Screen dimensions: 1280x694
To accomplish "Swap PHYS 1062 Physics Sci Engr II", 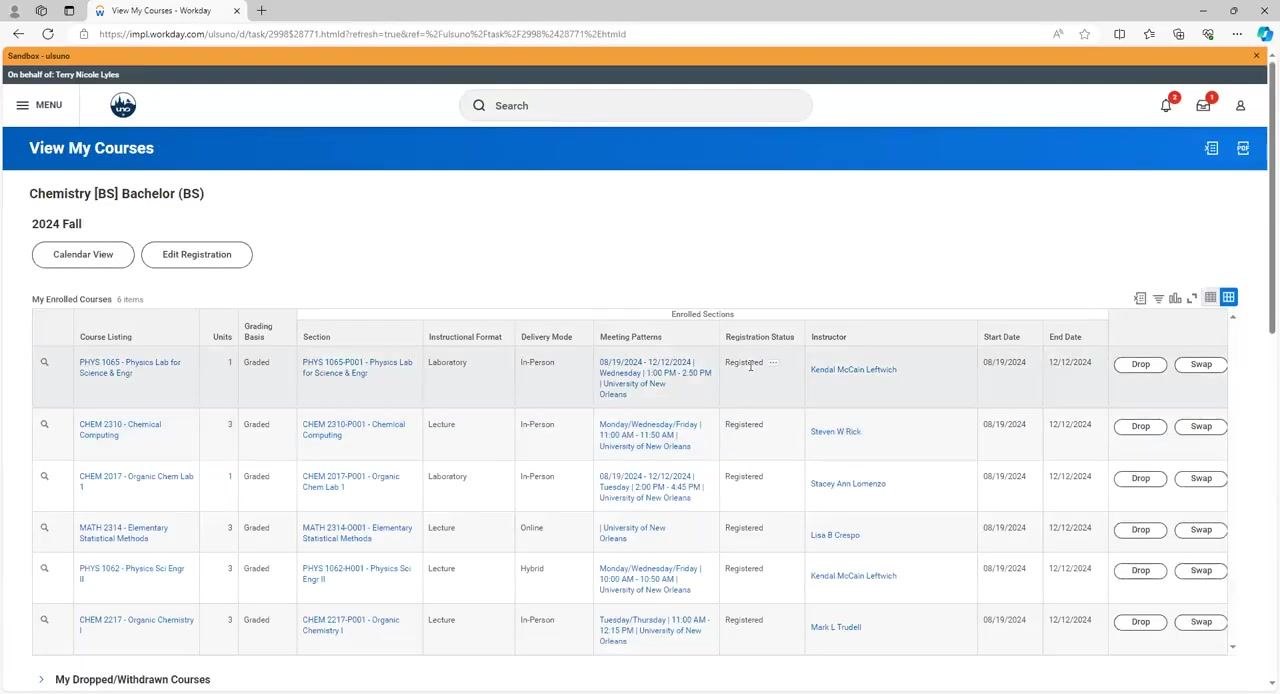I will click(x=1201, y=571).
